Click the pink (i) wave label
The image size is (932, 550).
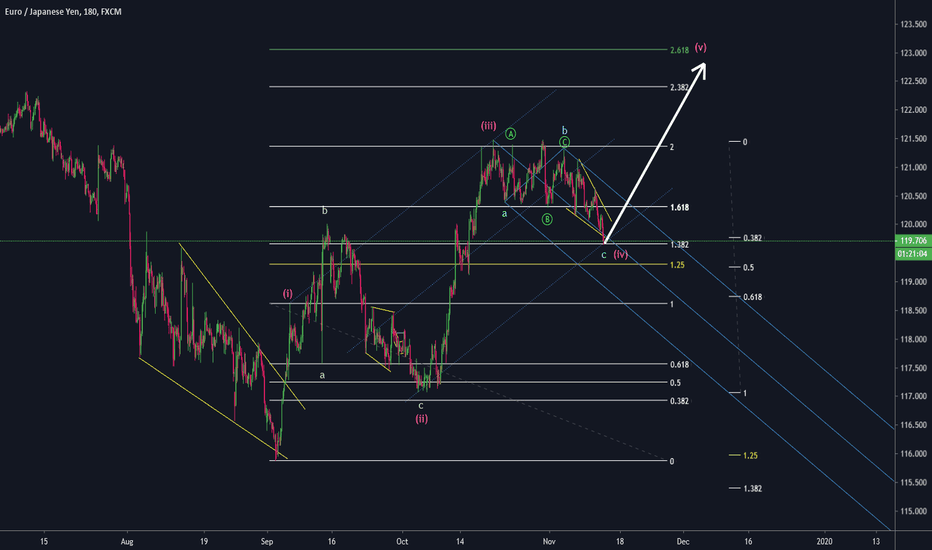(288, 293)
